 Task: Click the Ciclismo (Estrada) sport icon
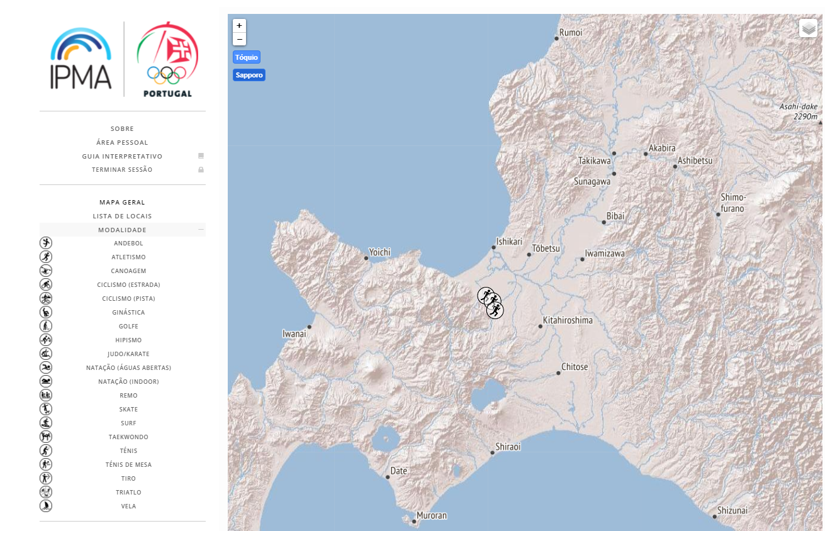click(x=46, y=284)
